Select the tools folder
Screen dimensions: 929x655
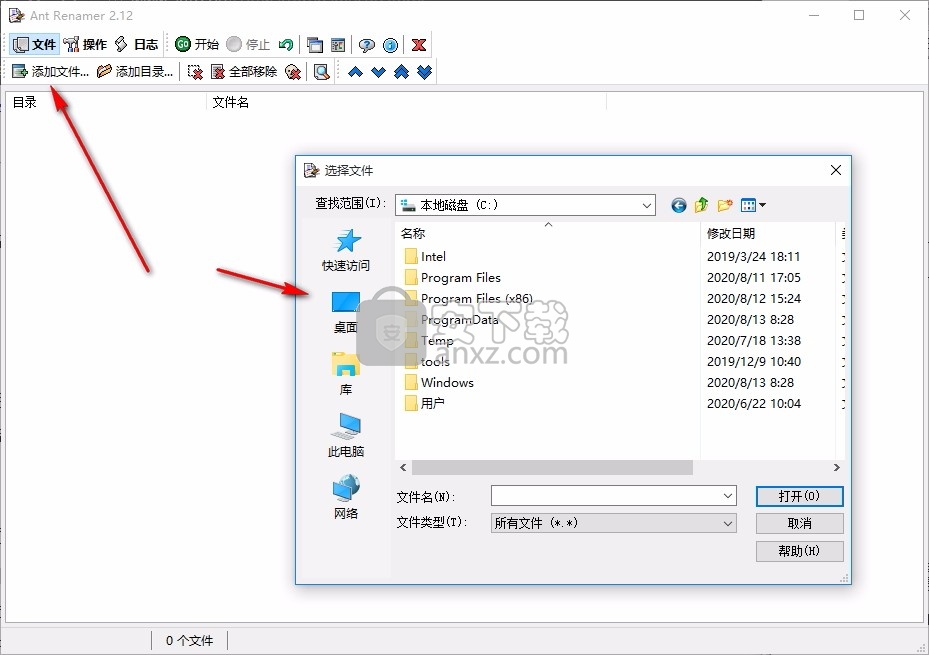(427, 362)
